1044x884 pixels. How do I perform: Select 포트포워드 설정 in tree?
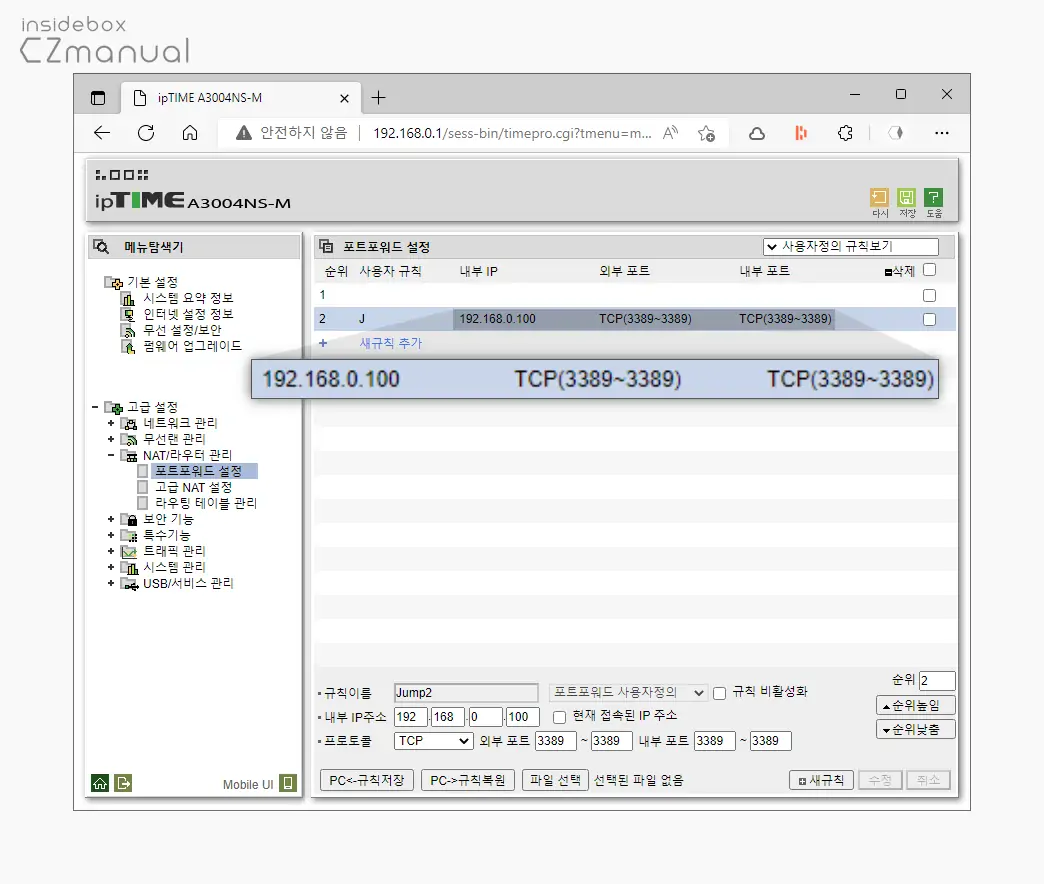click(x=198, y=471)
